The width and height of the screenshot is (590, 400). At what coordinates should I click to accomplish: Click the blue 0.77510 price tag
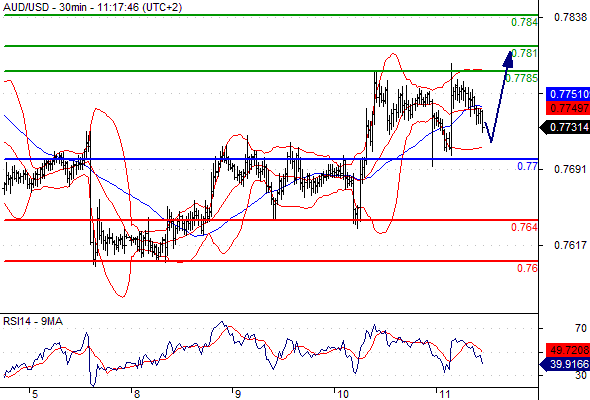tap(568, 94)
